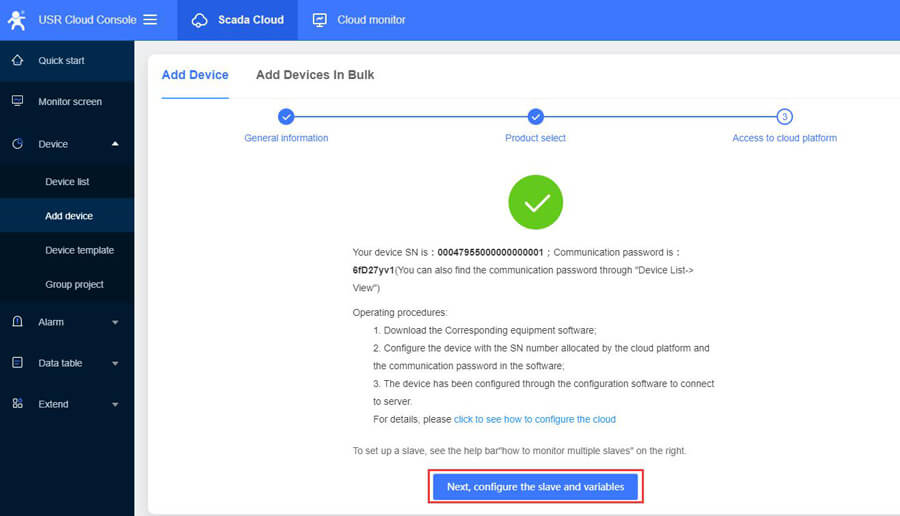Click the Alarm bell icon

coord(17,321)
